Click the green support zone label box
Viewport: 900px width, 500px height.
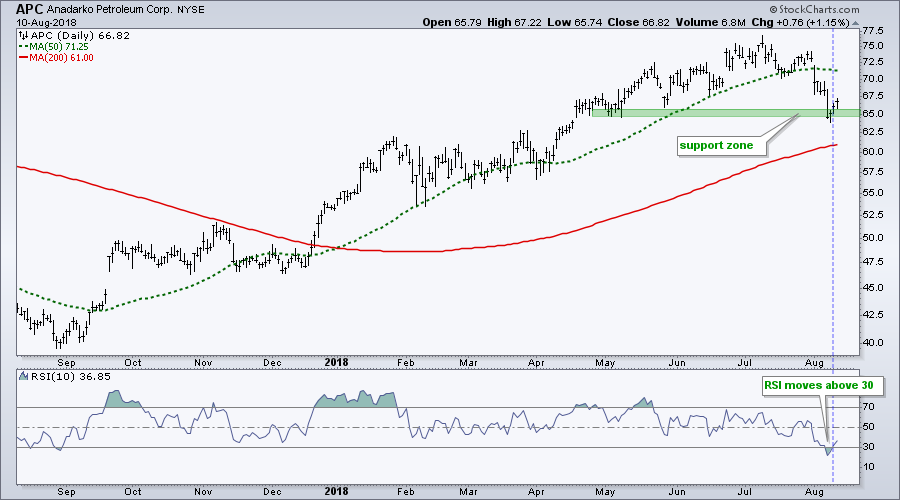(x=721, y=146)
